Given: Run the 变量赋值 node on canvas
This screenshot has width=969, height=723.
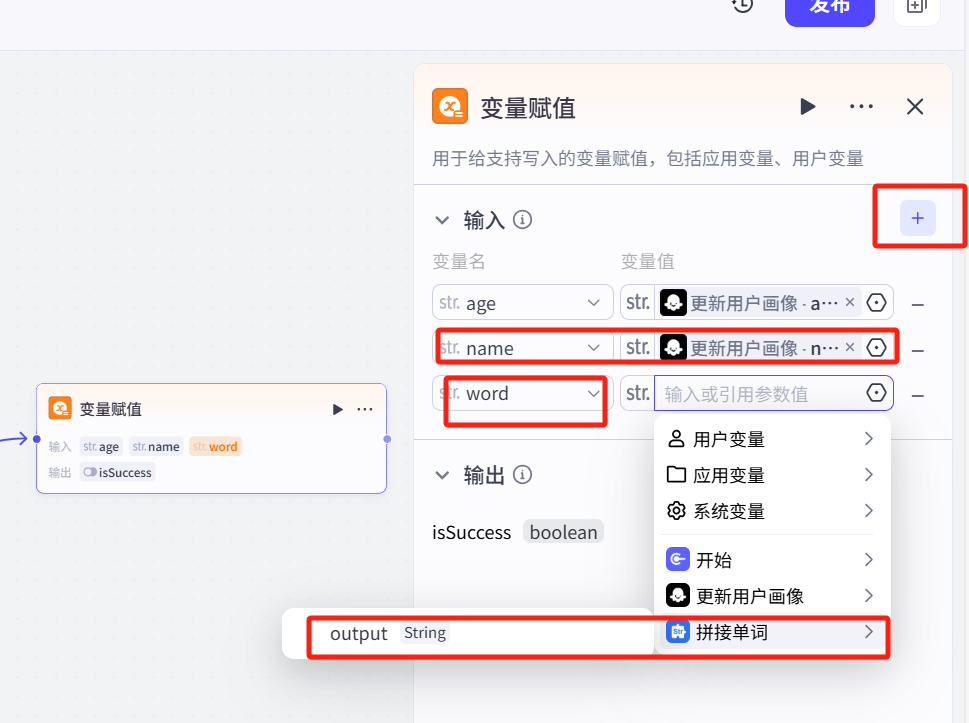Looking at the screenshot, I should [x=337, y=409].
